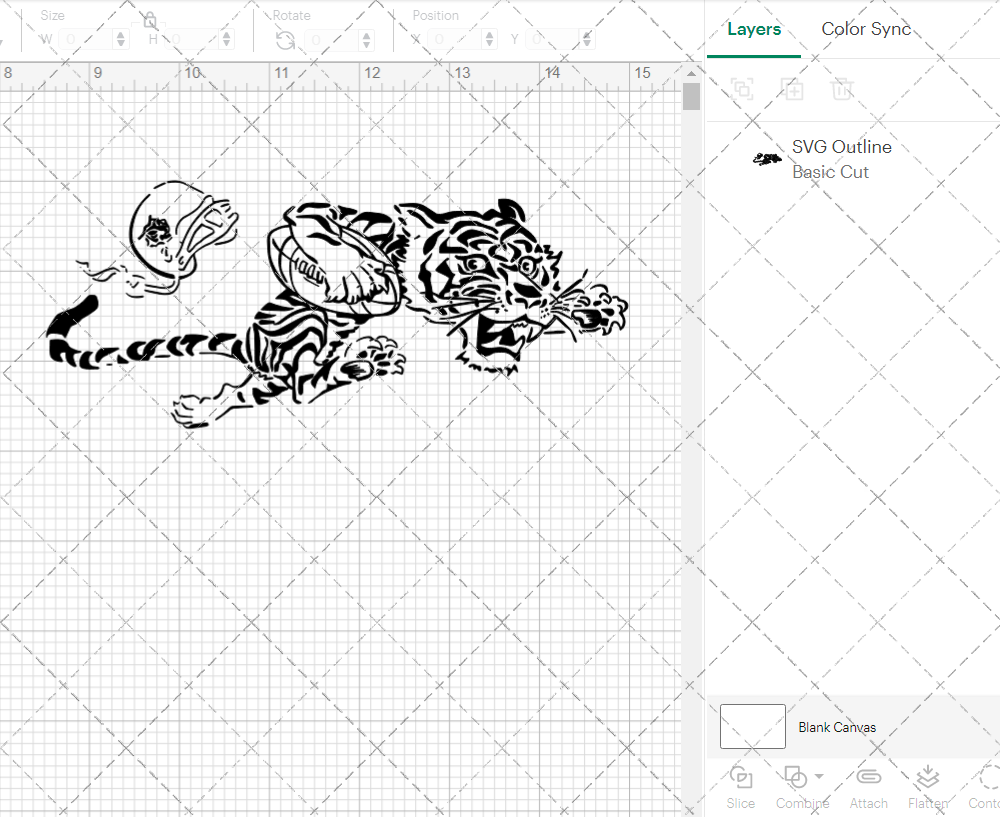This screenshot has width=1000, height=817.
Task: Click the canvas vertical scrollbar up arrow
Action: (691, 73)
